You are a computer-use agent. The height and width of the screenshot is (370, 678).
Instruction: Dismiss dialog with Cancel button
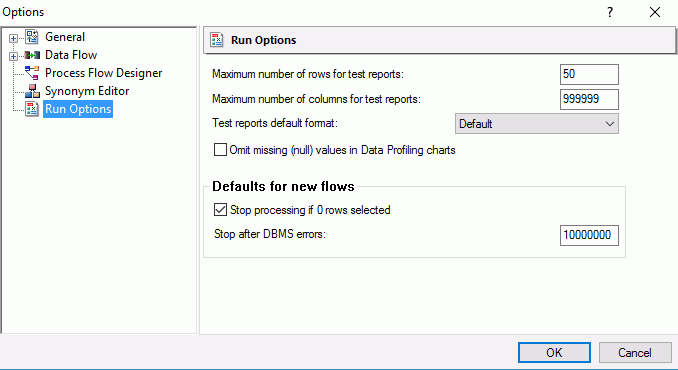(x=635, y=353)
